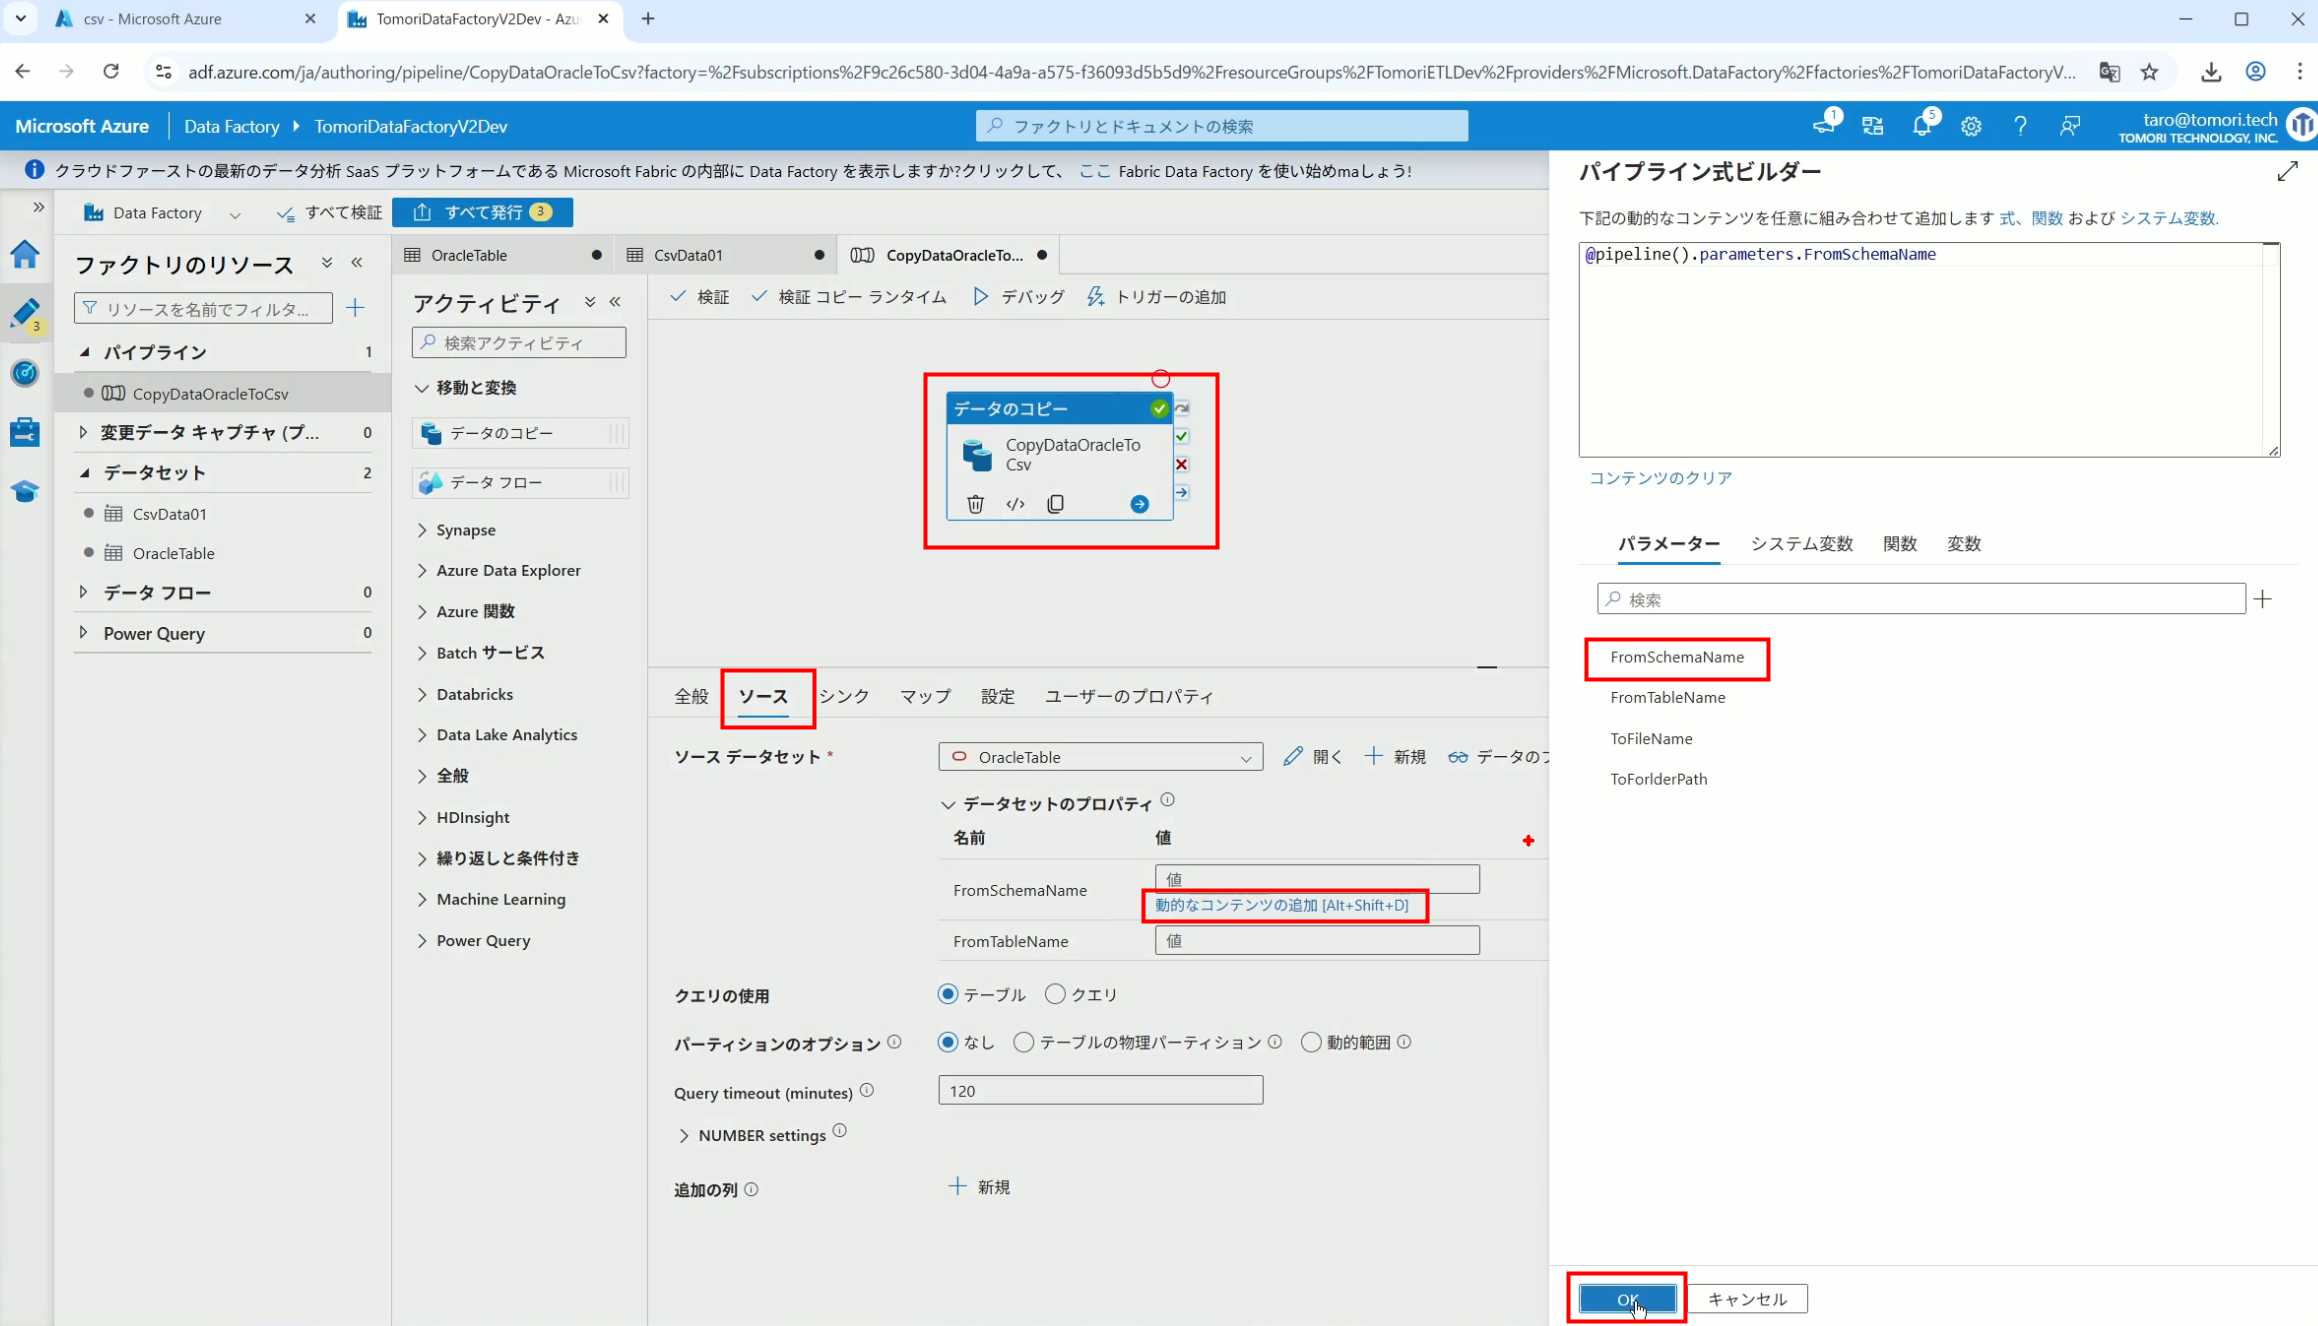Click the notifications bell icon
The image size is (2318, 1326).
(1921, 126)
